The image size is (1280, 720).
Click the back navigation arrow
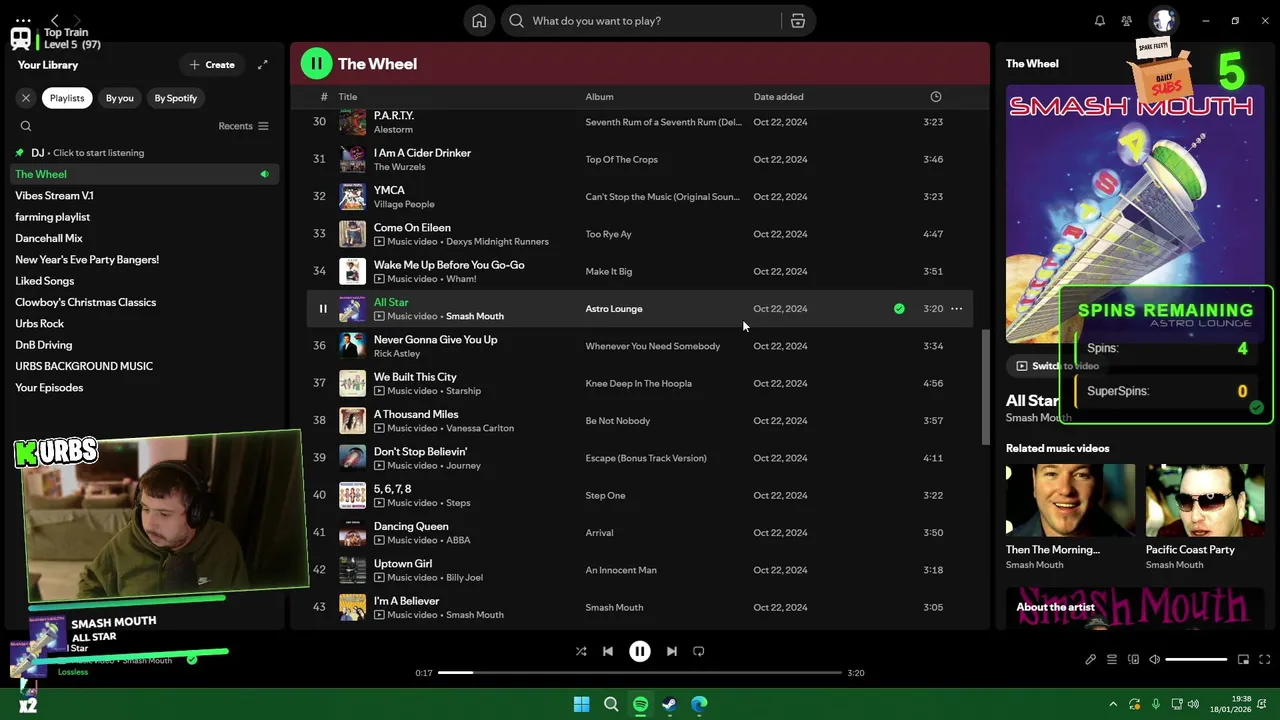tap(55, 20)
